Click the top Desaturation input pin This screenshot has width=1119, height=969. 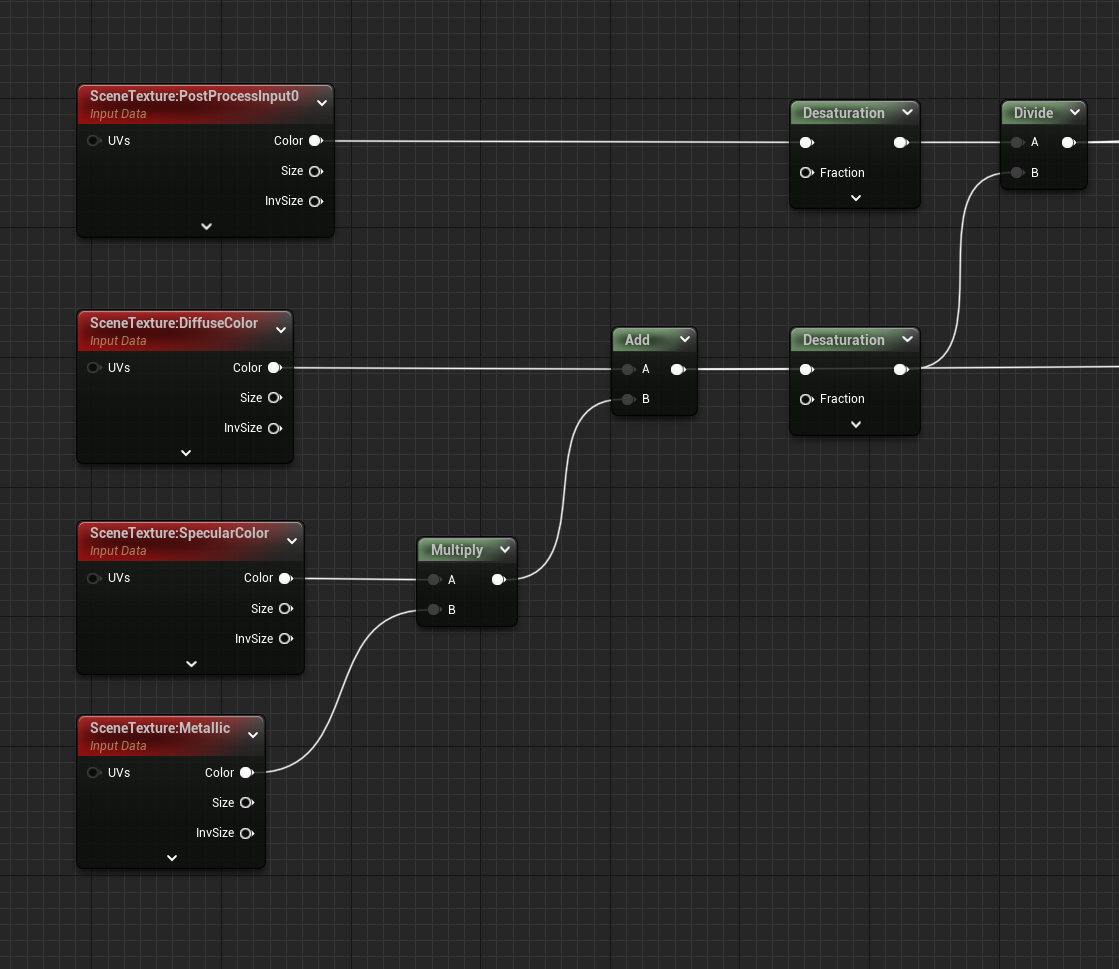[806, 142]
